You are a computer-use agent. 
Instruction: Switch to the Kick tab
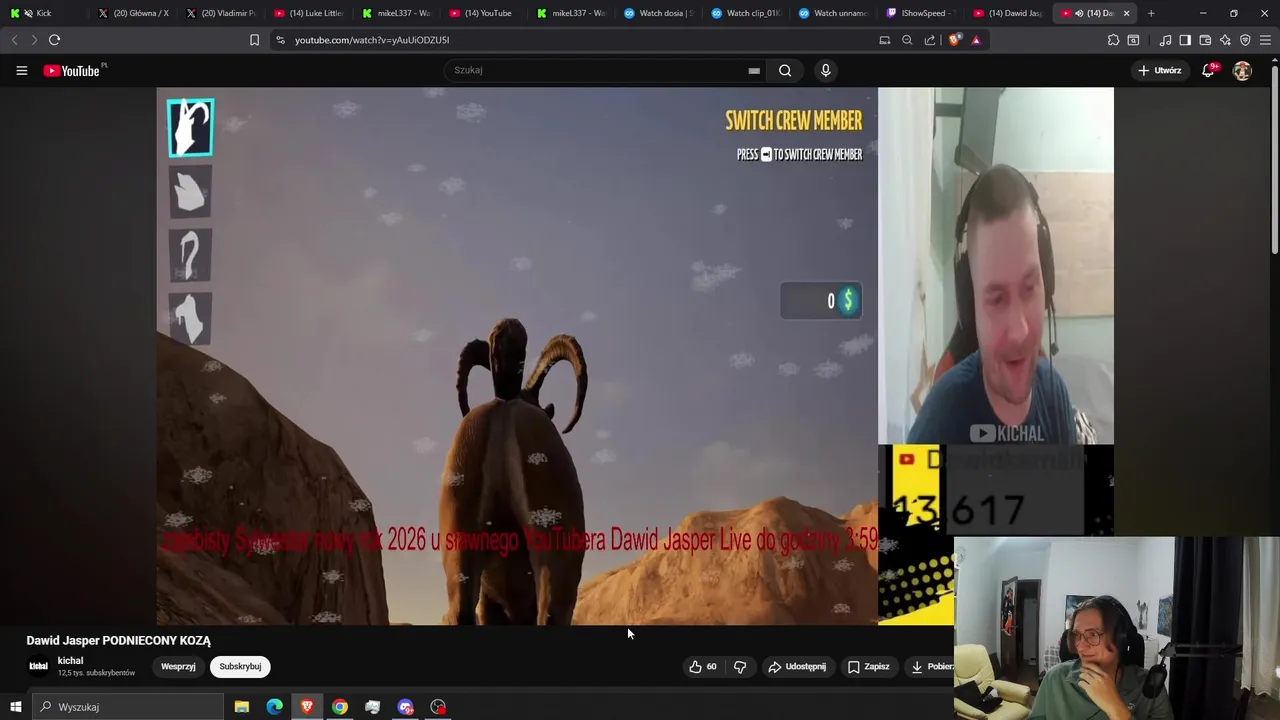(x=43, y=13)
